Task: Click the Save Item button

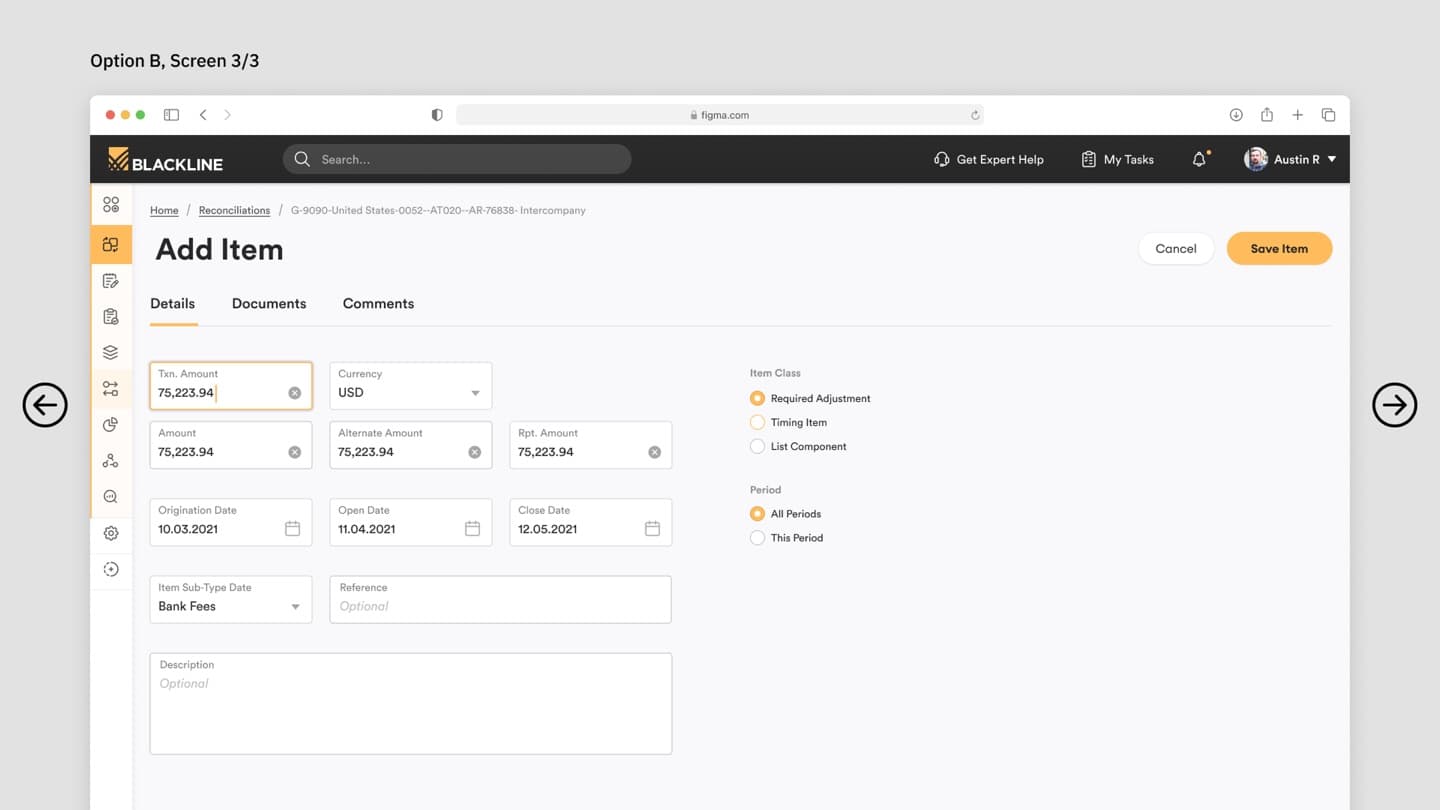Action: pyautogui.click(x=1279, y=248)
